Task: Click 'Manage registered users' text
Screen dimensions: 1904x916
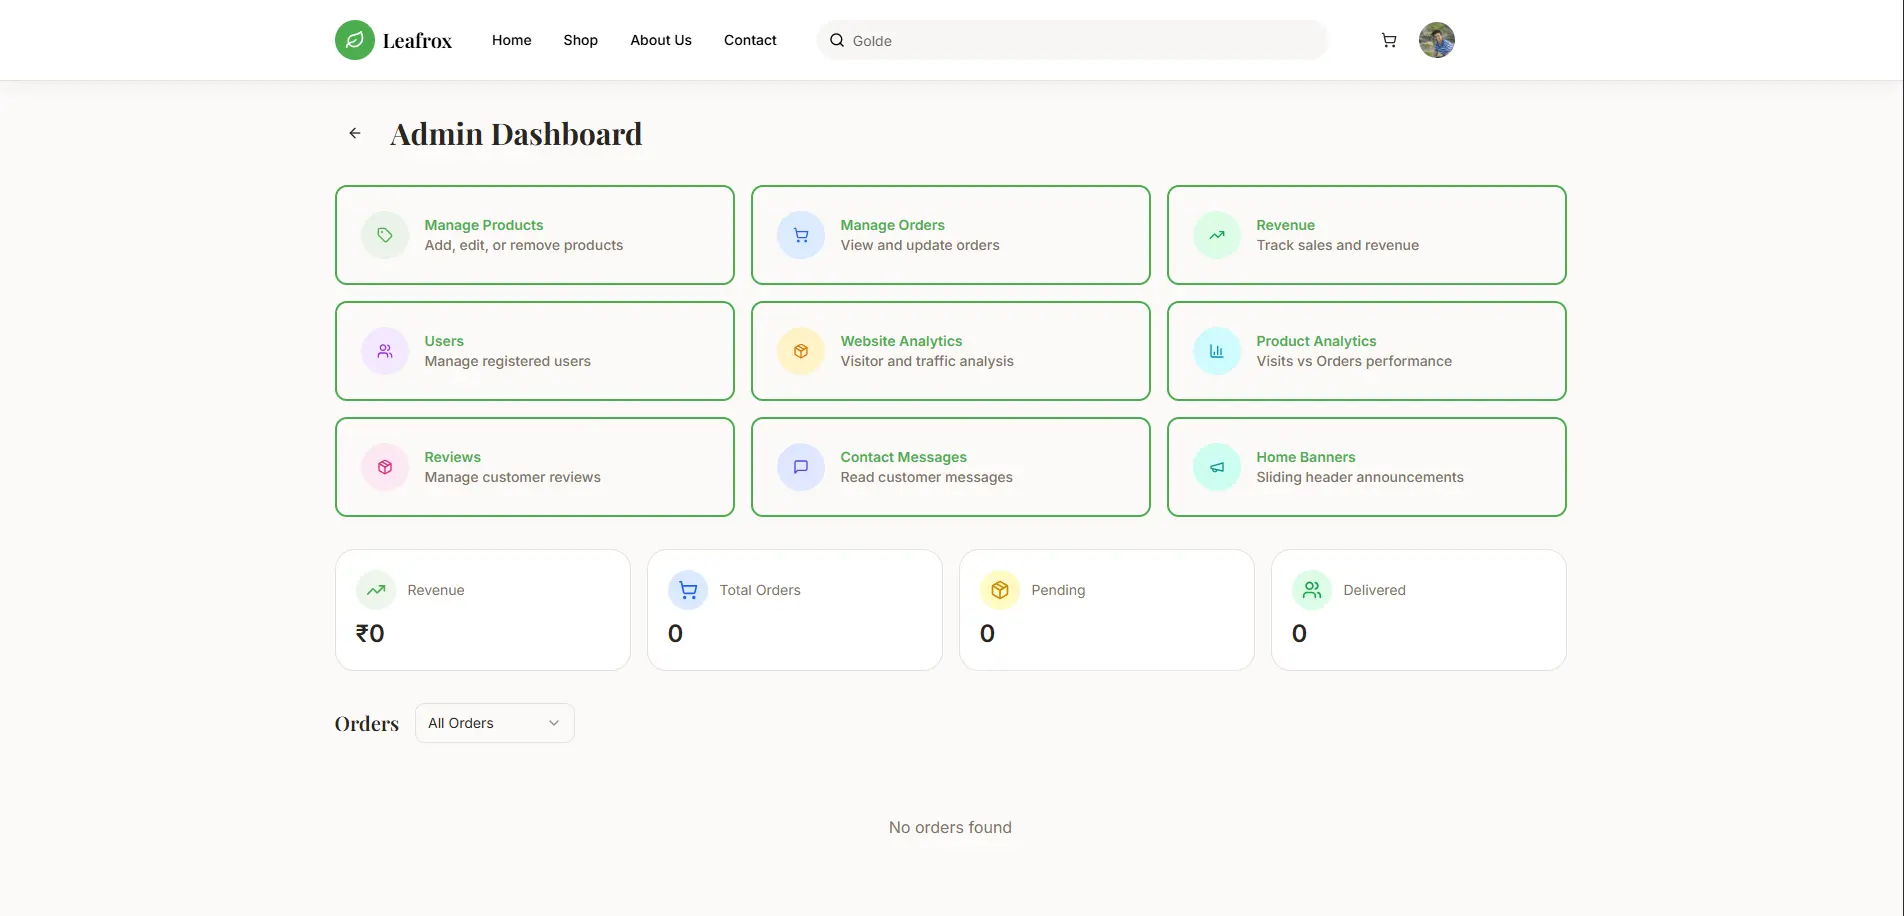Action: [x=508, y=361]
